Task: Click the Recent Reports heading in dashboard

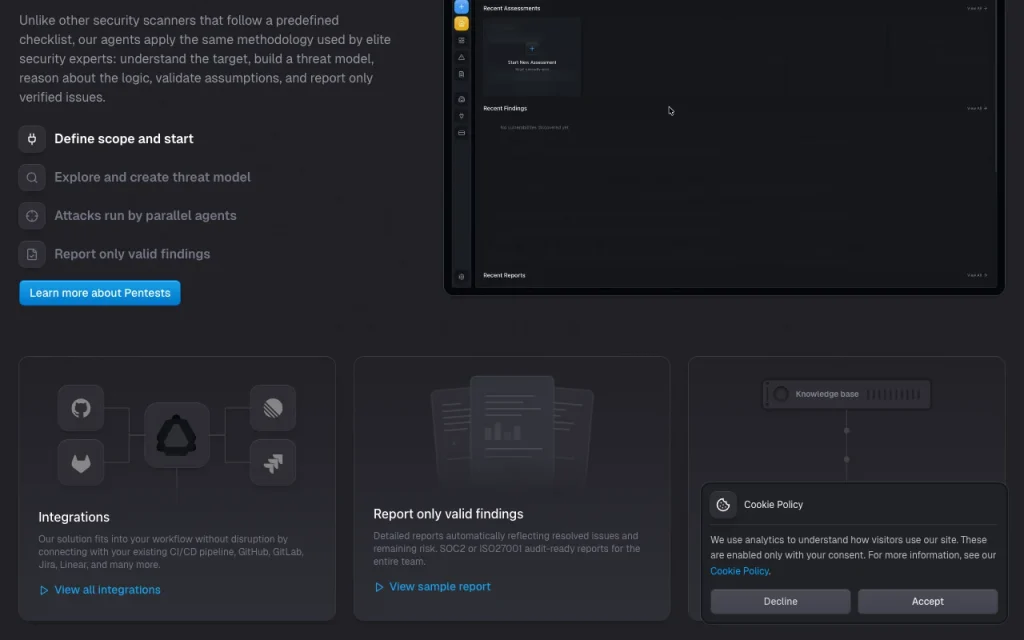Action: click(504, 276)
